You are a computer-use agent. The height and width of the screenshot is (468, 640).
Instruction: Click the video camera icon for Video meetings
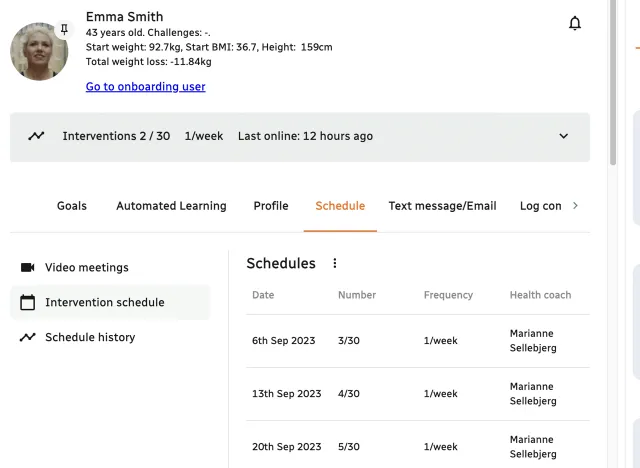click(28, 268)
